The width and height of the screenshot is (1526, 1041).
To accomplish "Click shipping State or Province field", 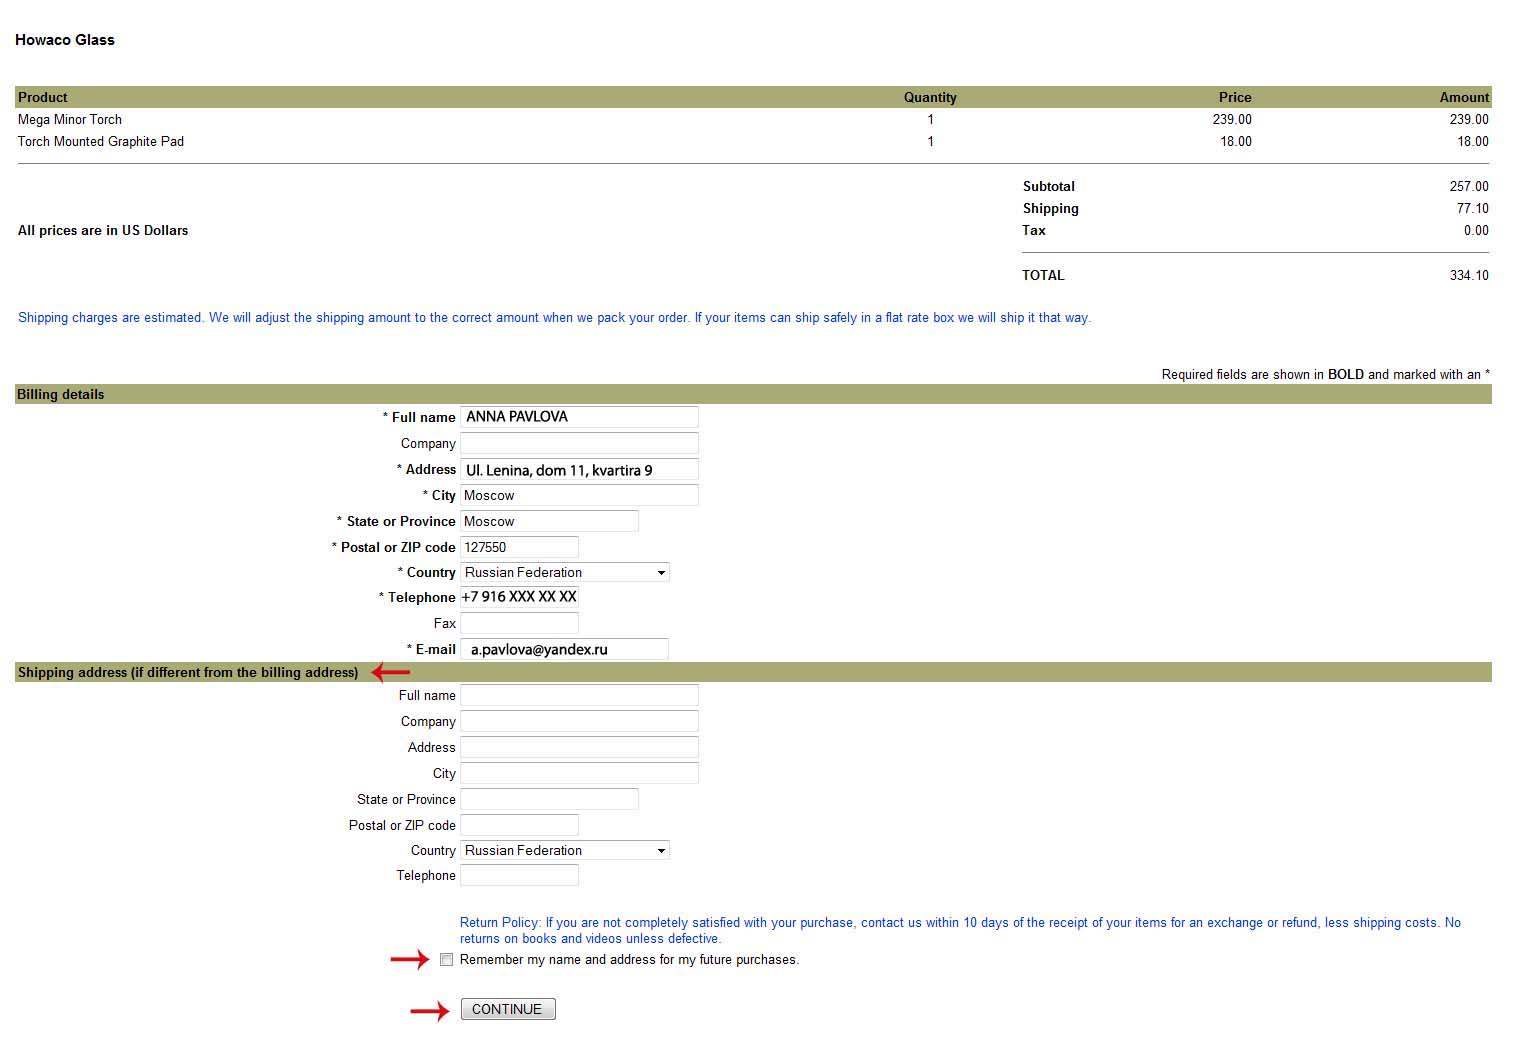I will [x=549, y=799].
